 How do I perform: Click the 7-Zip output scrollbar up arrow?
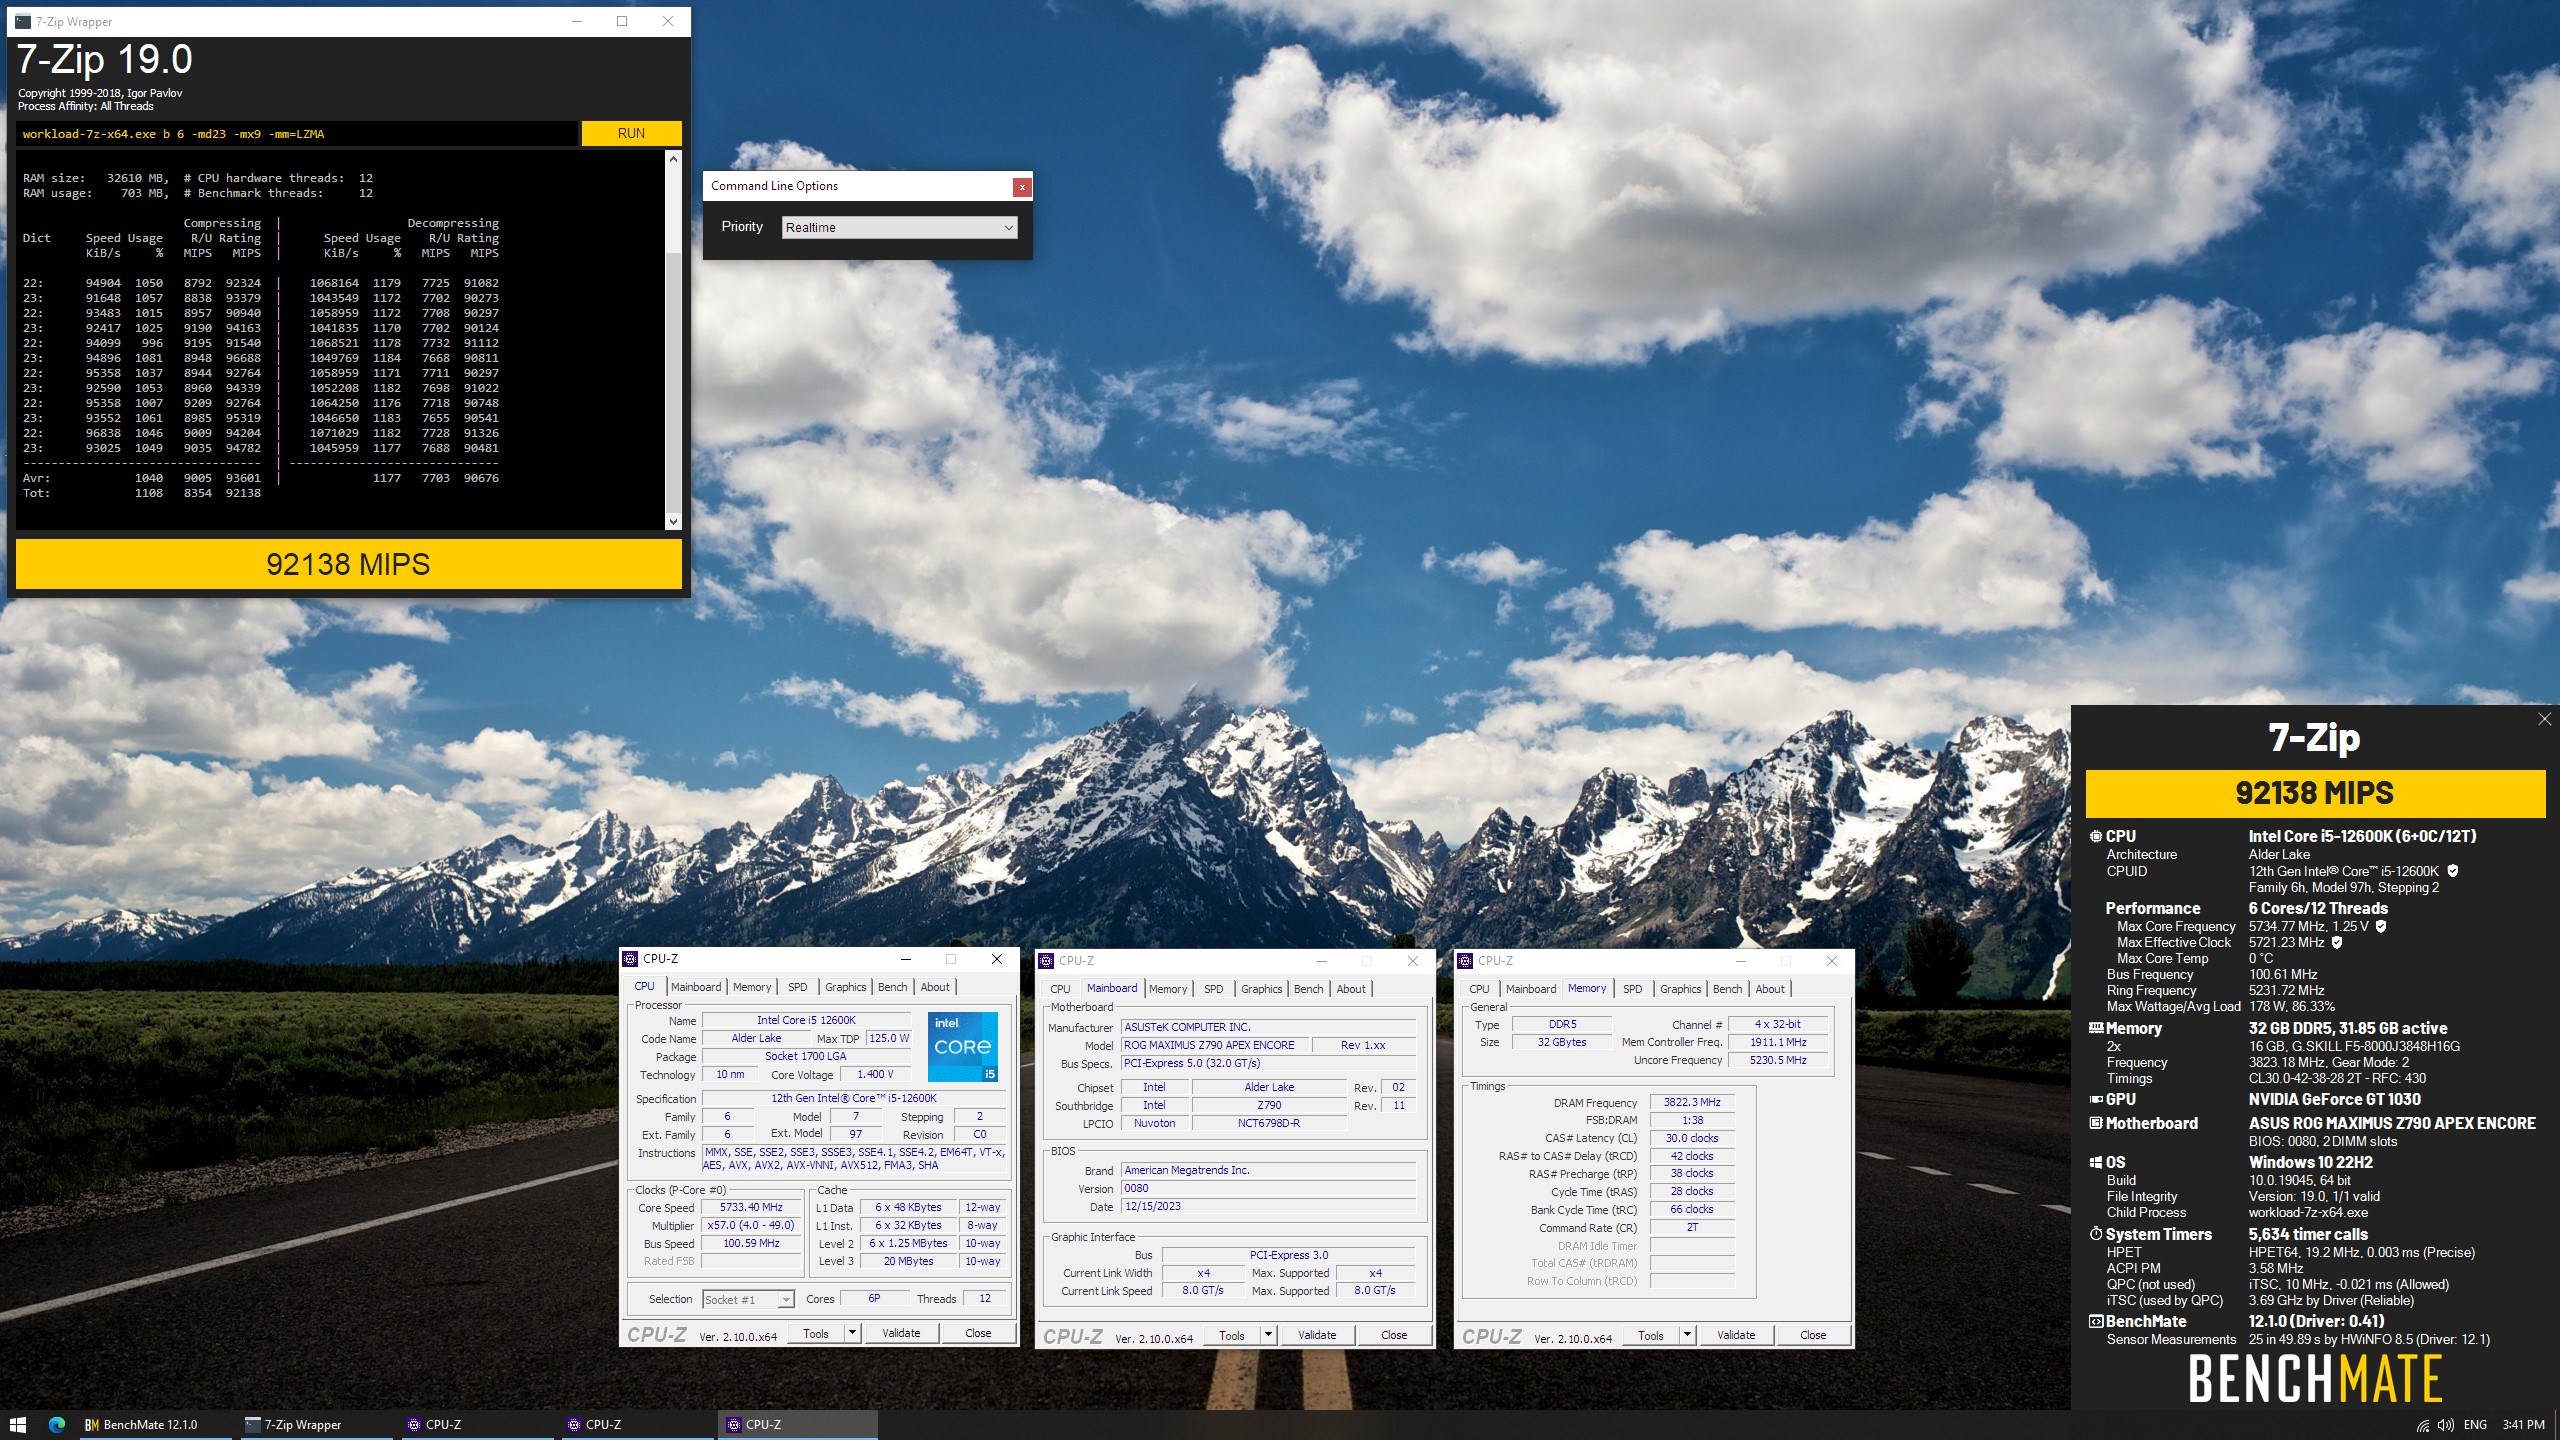[x=673, y=159]
